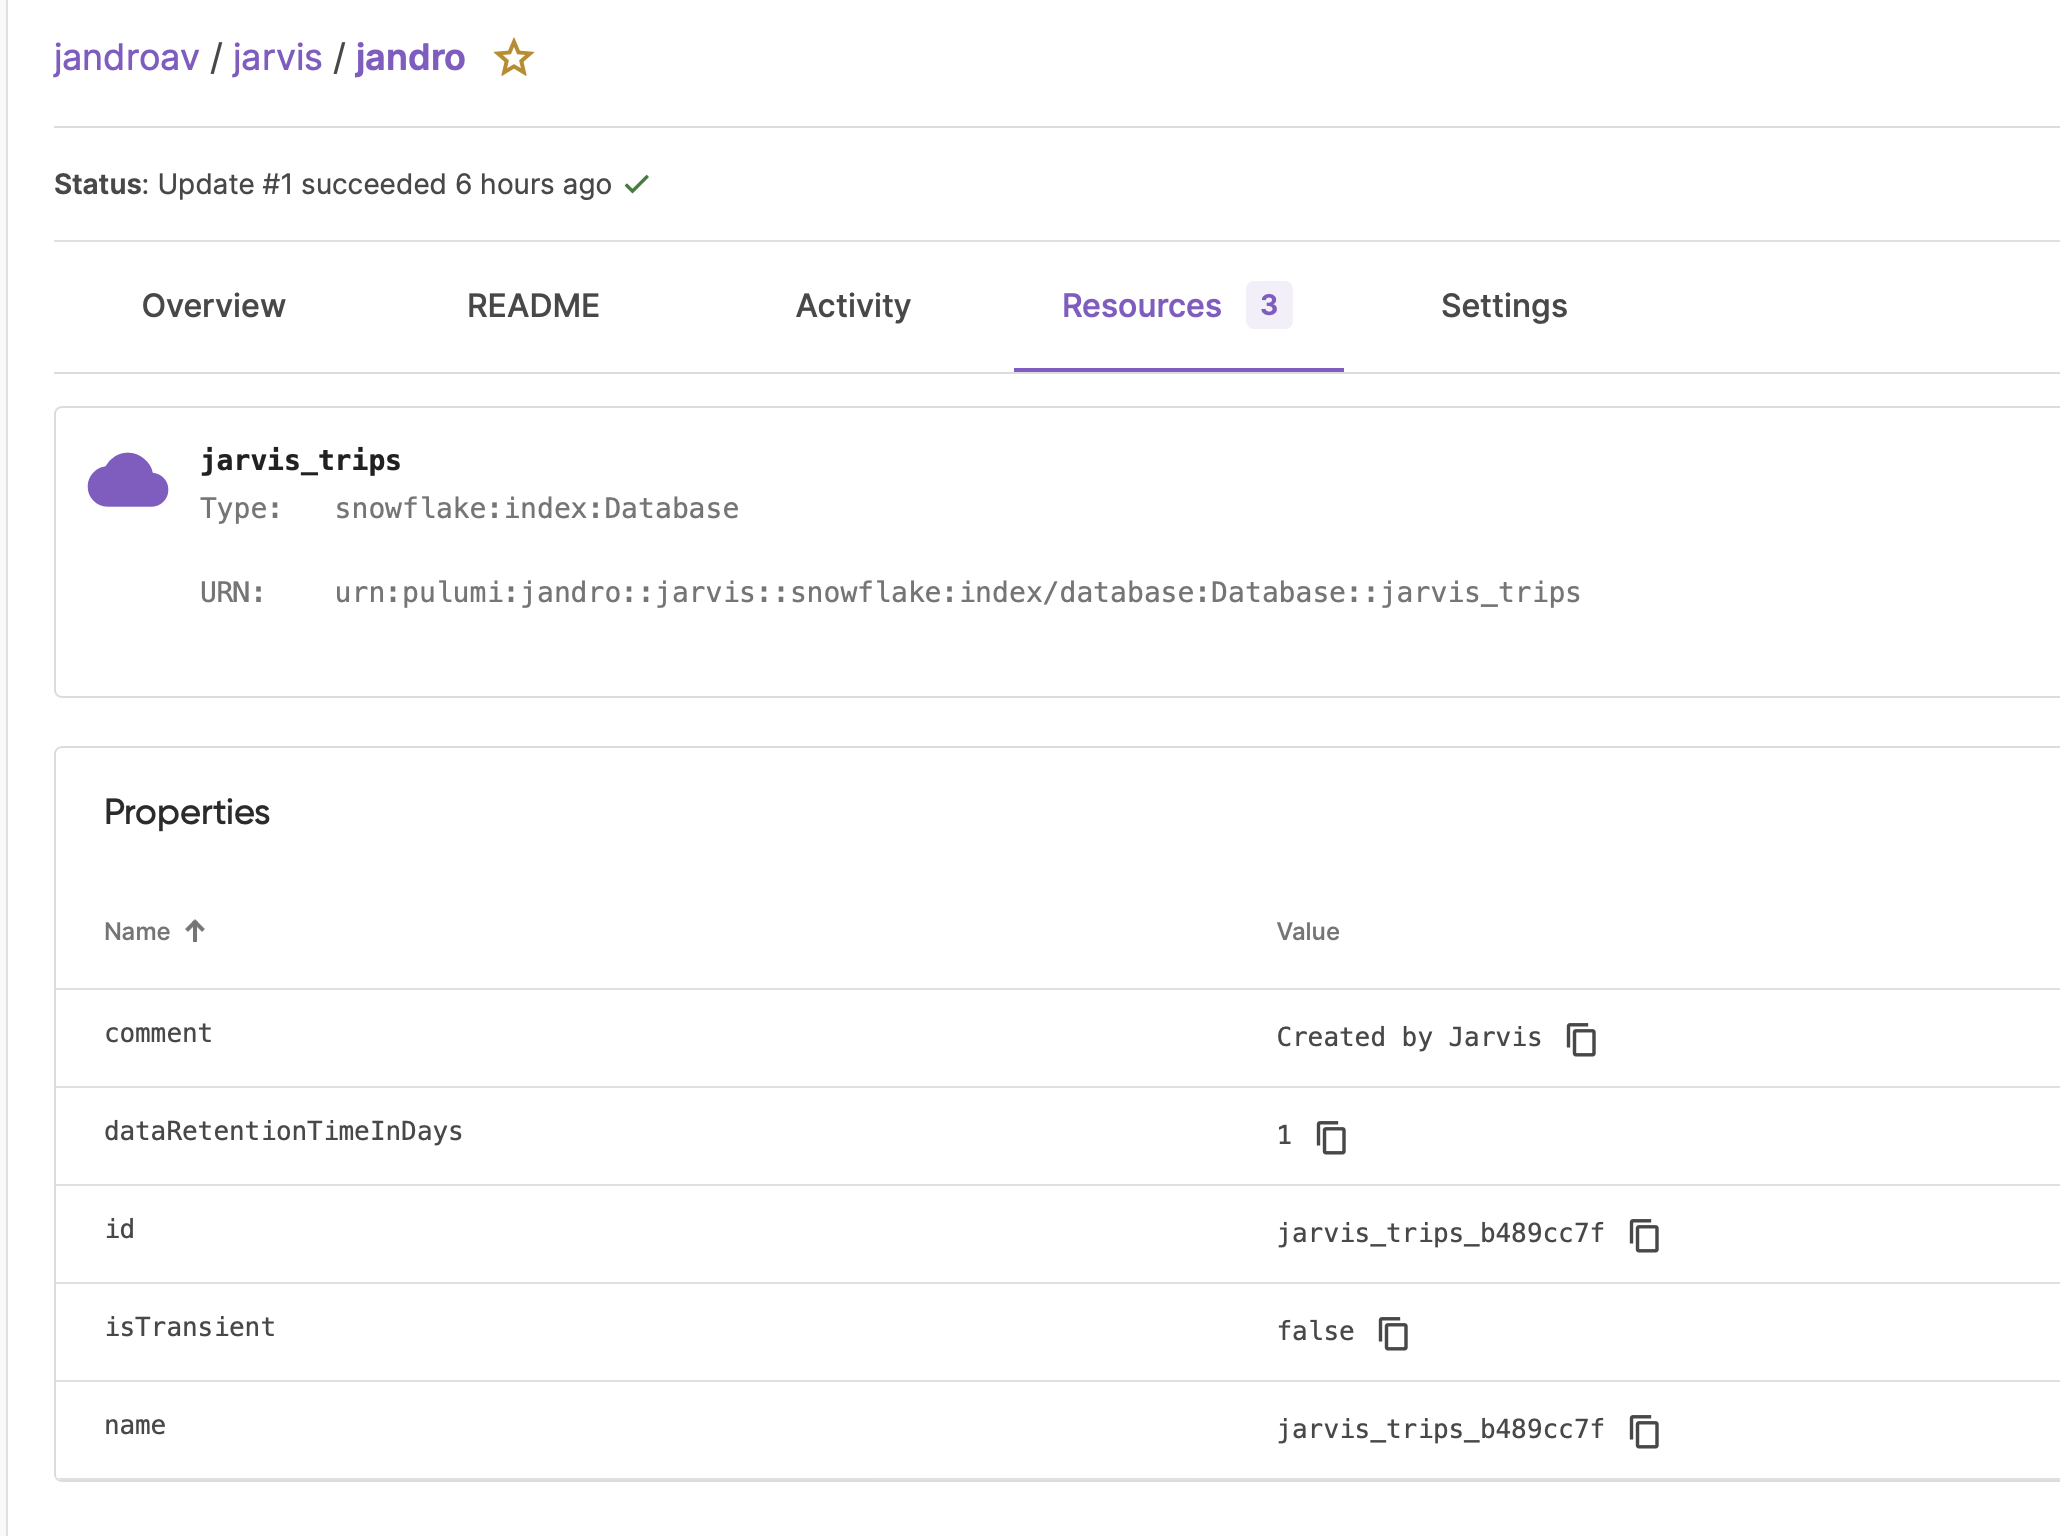The width and height of the screenshot is (2060, 1536).
Task: Copy the name property value
Action: pos(1644,1431)
